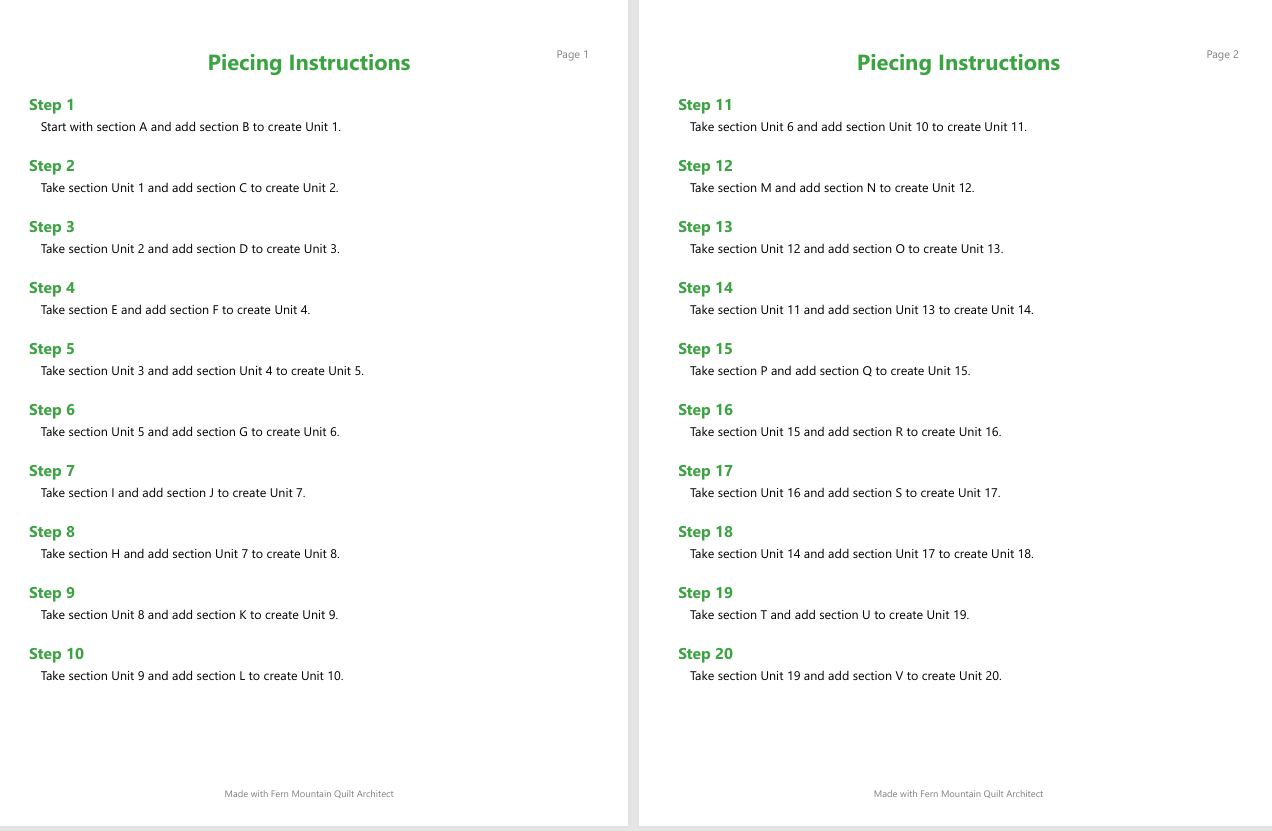This screenshot has width=1272, height=831.
Task: Click the instruction line creating Unit 18
Action: (862, 554)
